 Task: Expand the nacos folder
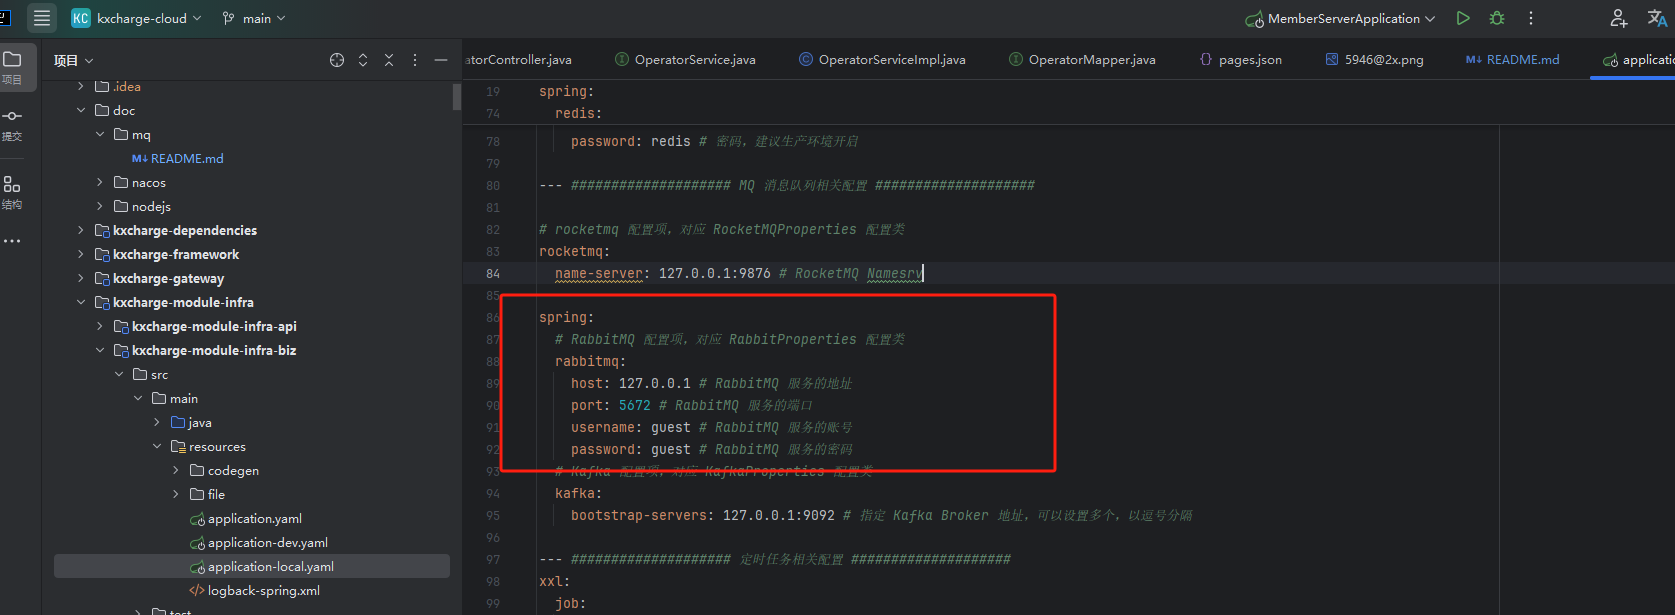(x=100, y=182)
